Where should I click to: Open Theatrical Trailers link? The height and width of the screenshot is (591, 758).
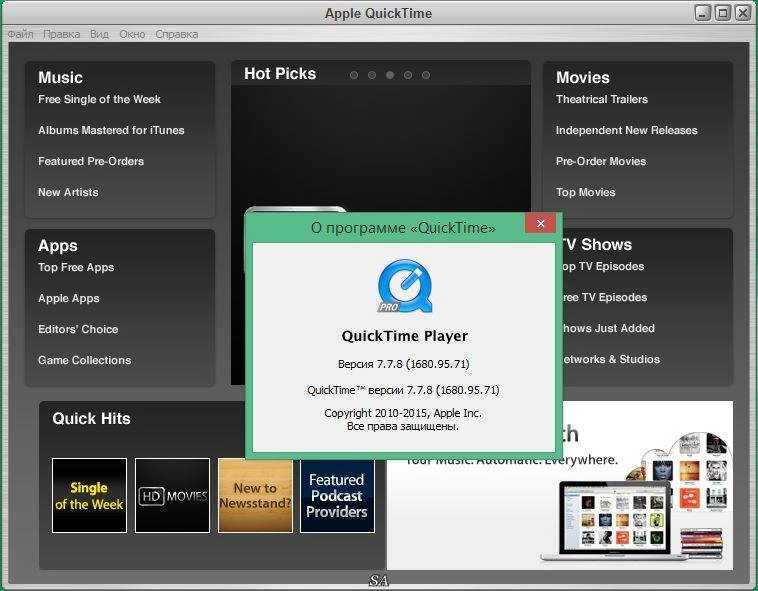602,99
